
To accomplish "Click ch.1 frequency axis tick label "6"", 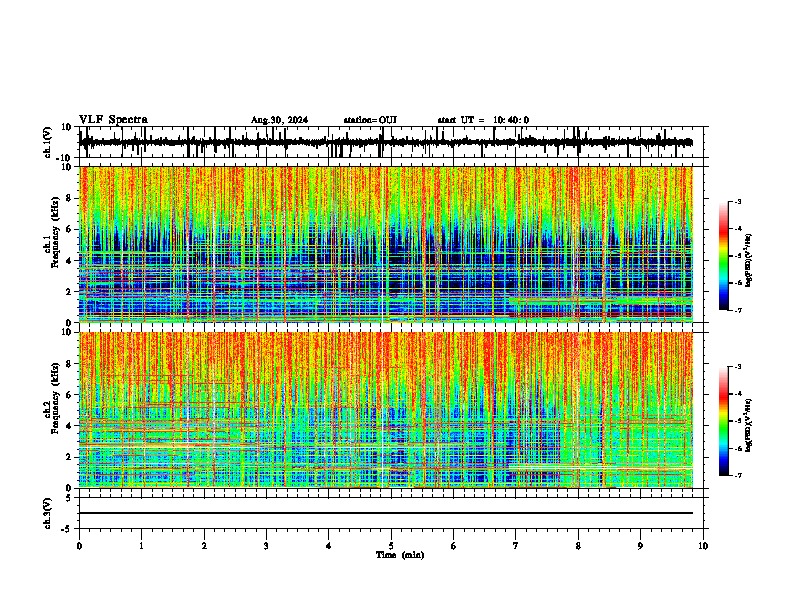I will point(70,229).
